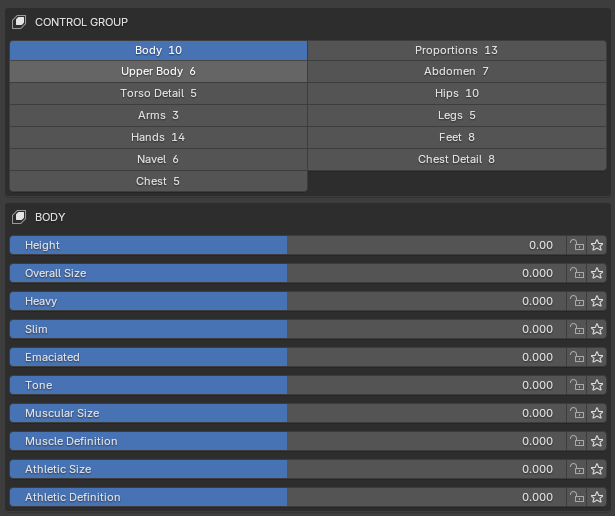Lock the Height slider
This screenshot has height=516, width=615.
[577, 245]
